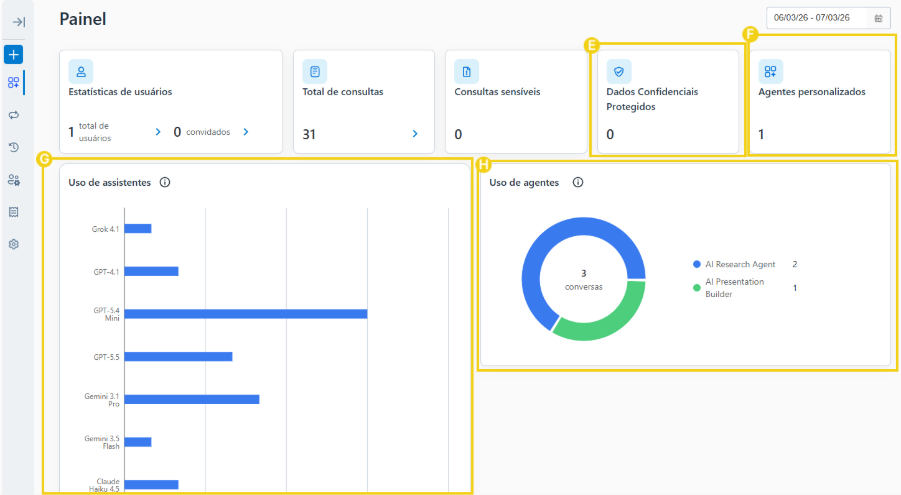The image size is (901, 495).
Task: Click the GPT-5.4 Mini usage bar
Action: click(x=246, y=314)
